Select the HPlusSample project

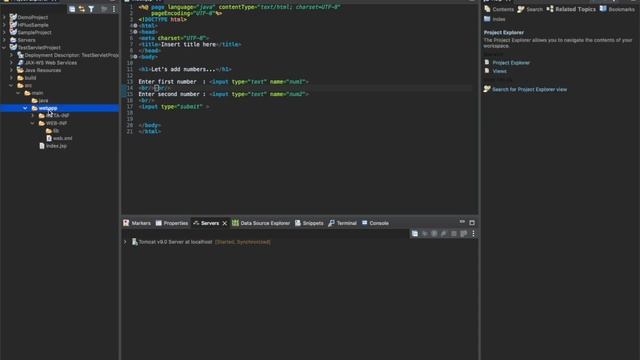click(x=33, y=25)
